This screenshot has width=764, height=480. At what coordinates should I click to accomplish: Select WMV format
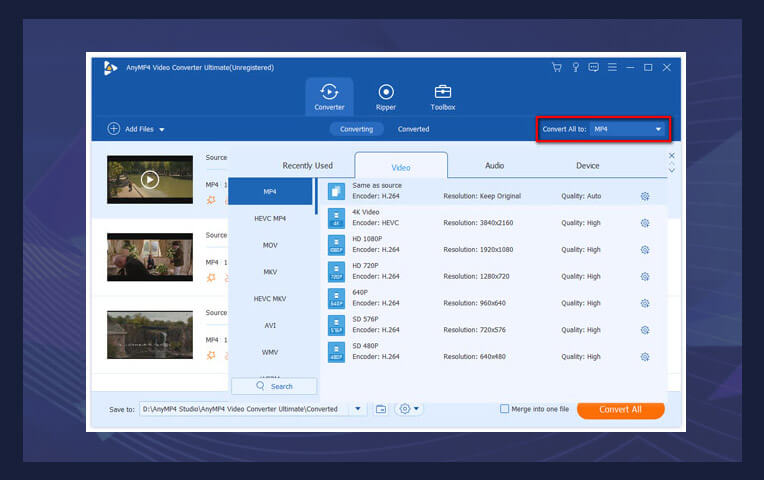click(x=270, y=352)
